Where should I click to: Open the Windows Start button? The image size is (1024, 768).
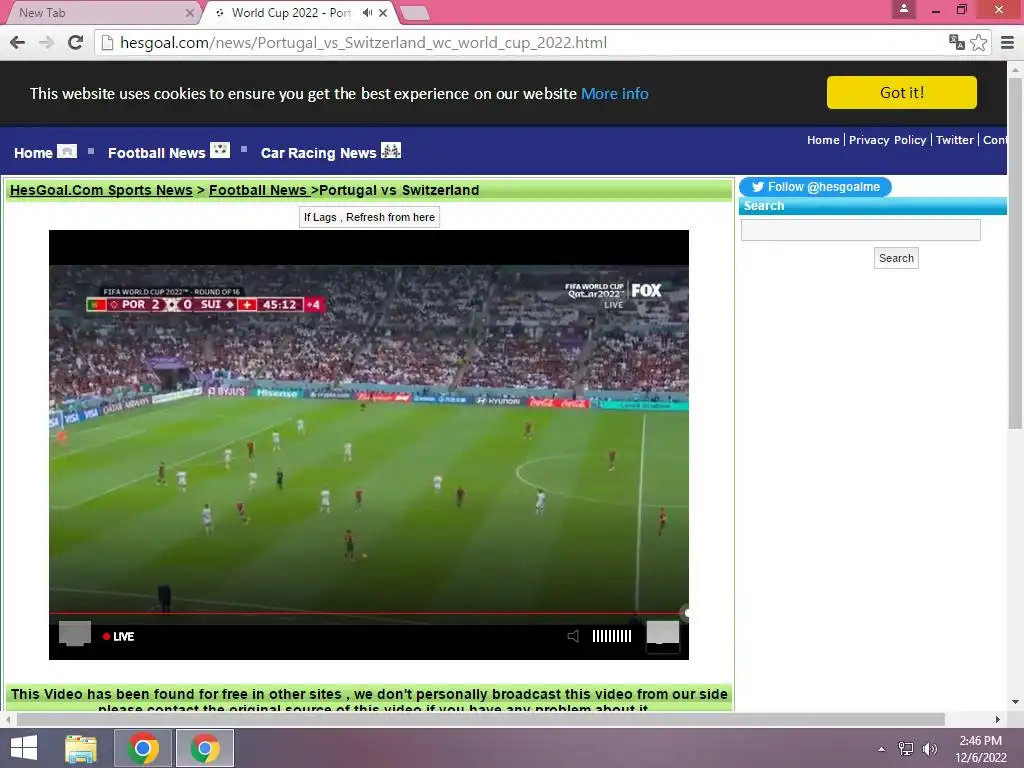(24, 748)
